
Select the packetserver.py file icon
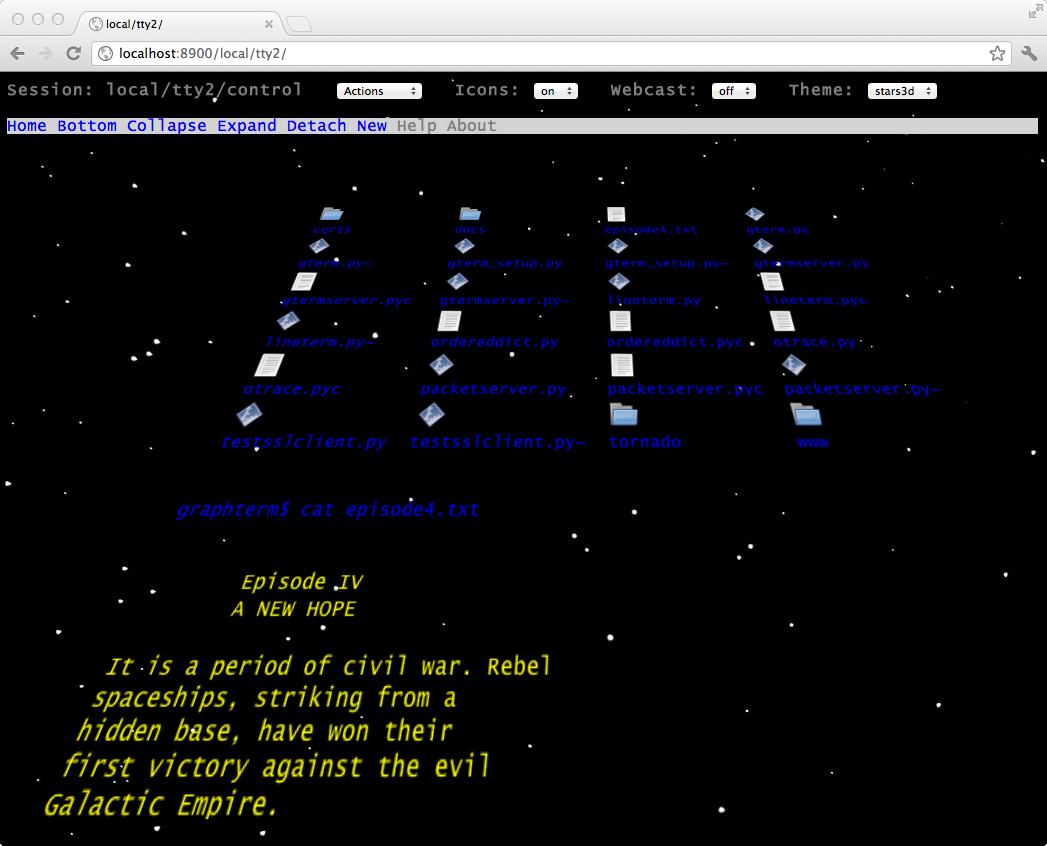442,363
